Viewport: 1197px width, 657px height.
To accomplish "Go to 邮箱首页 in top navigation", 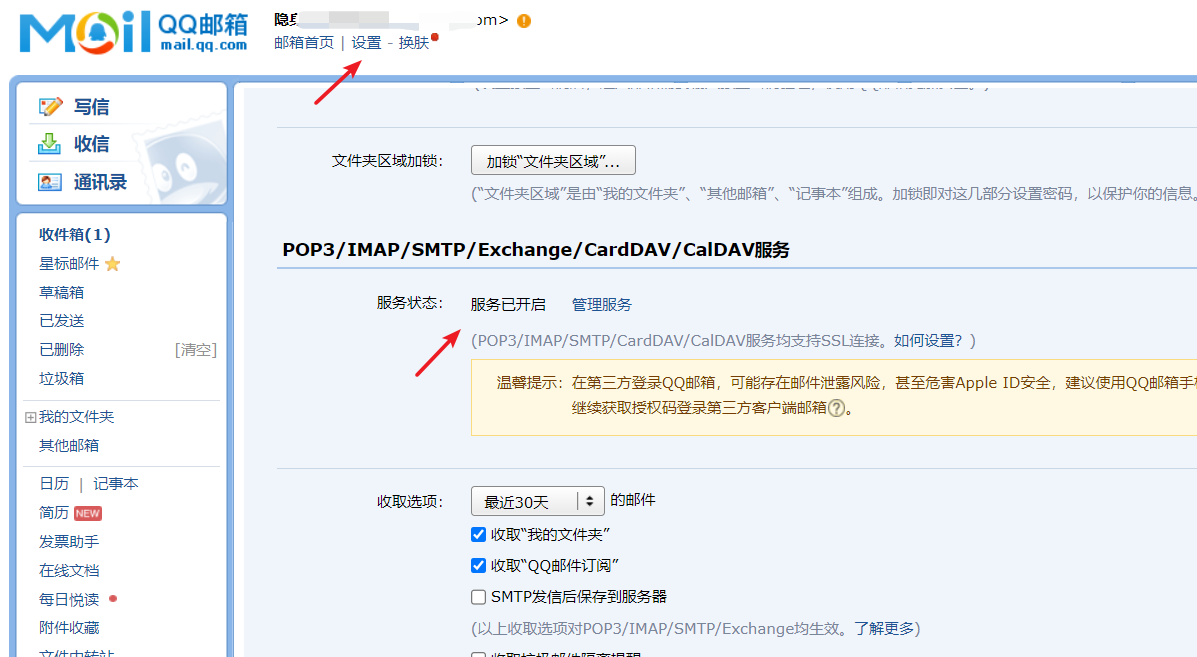I will [x=304, y=43].
